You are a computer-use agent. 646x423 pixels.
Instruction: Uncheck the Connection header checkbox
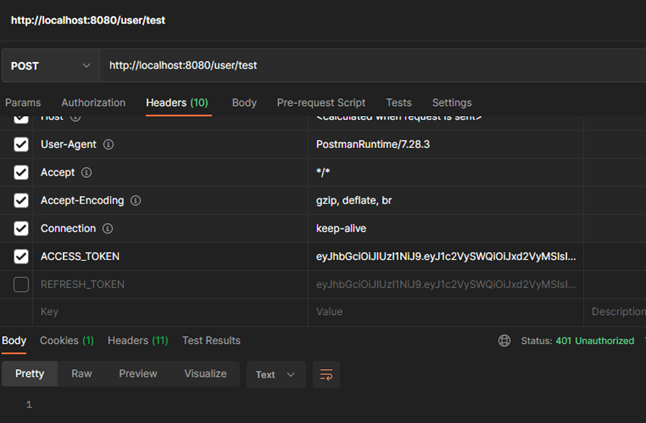click(x=21, y=229)
